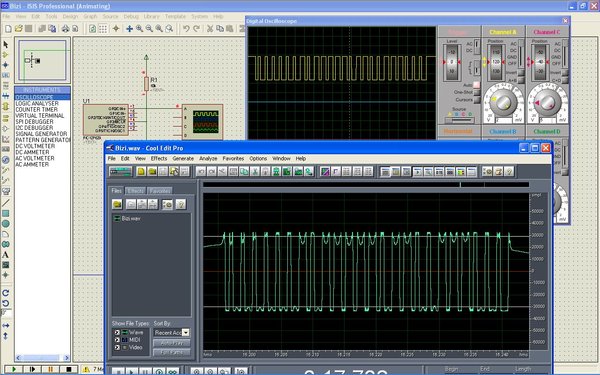Stop the ISIS simulation
This screenshot has width=600, height=375.
68,369
